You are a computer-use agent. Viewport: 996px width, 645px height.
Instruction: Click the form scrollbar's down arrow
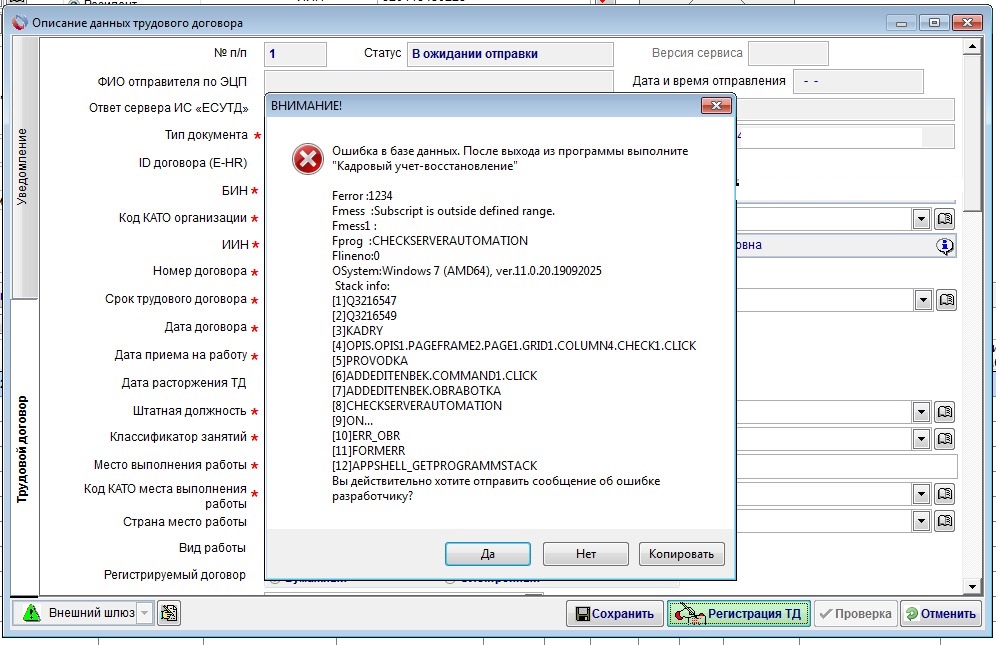click(x=971, y=585)
